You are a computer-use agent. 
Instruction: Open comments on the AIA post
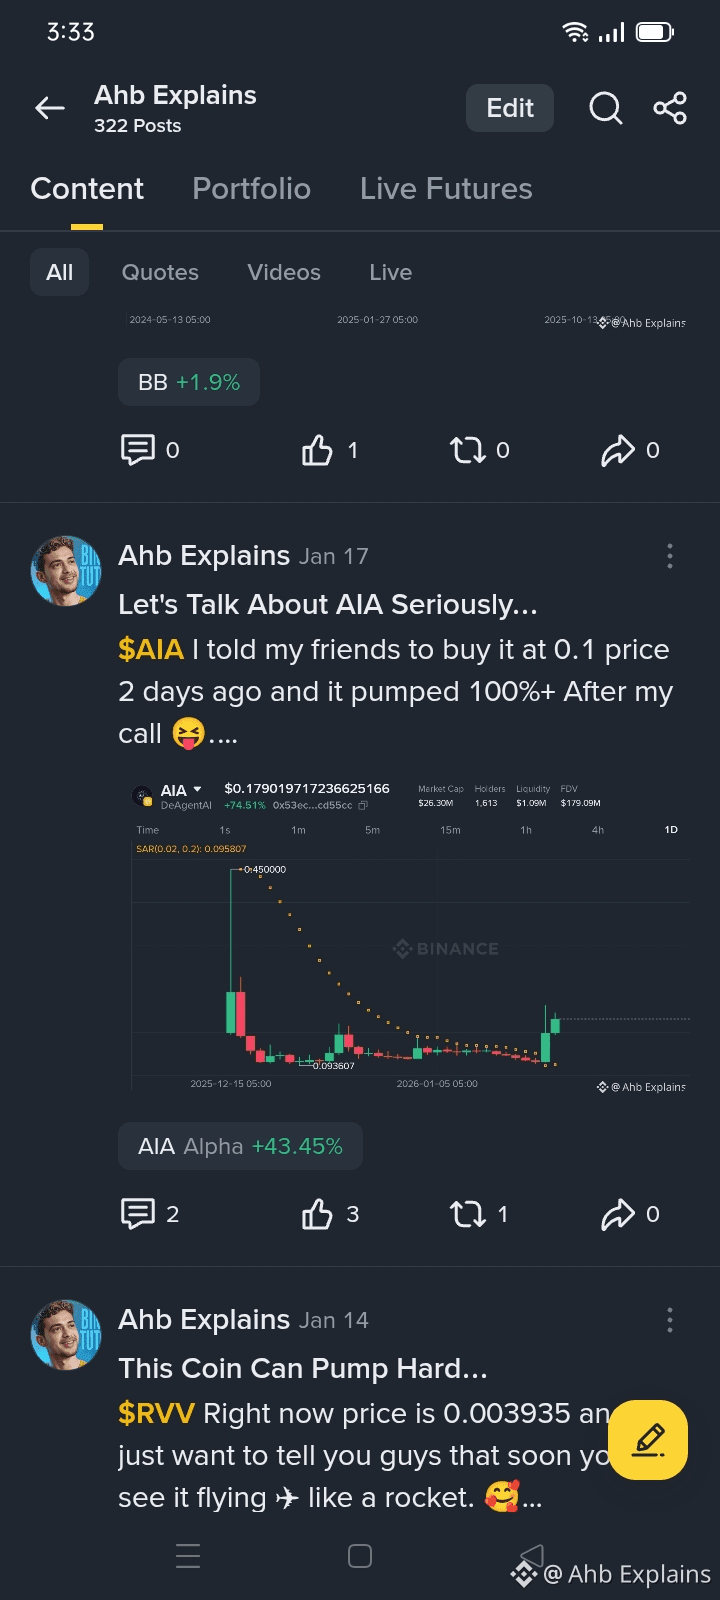pos(138,1214)
